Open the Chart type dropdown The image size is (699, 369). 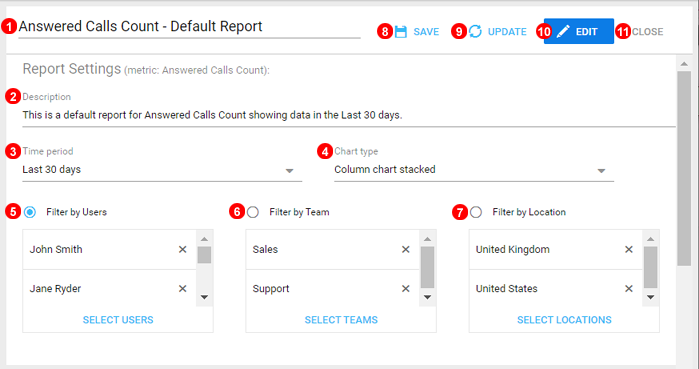(474, 170)
